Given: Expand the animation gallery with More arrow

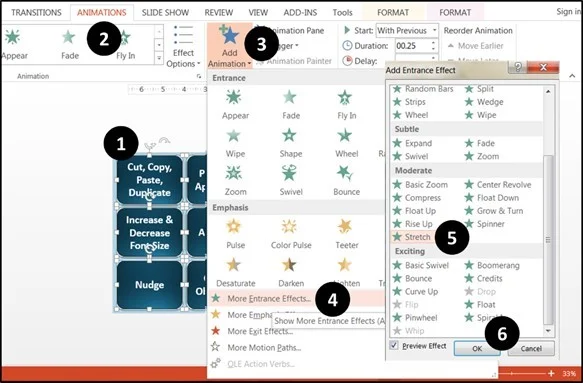Looking at the screenshot, I should 159,58.
